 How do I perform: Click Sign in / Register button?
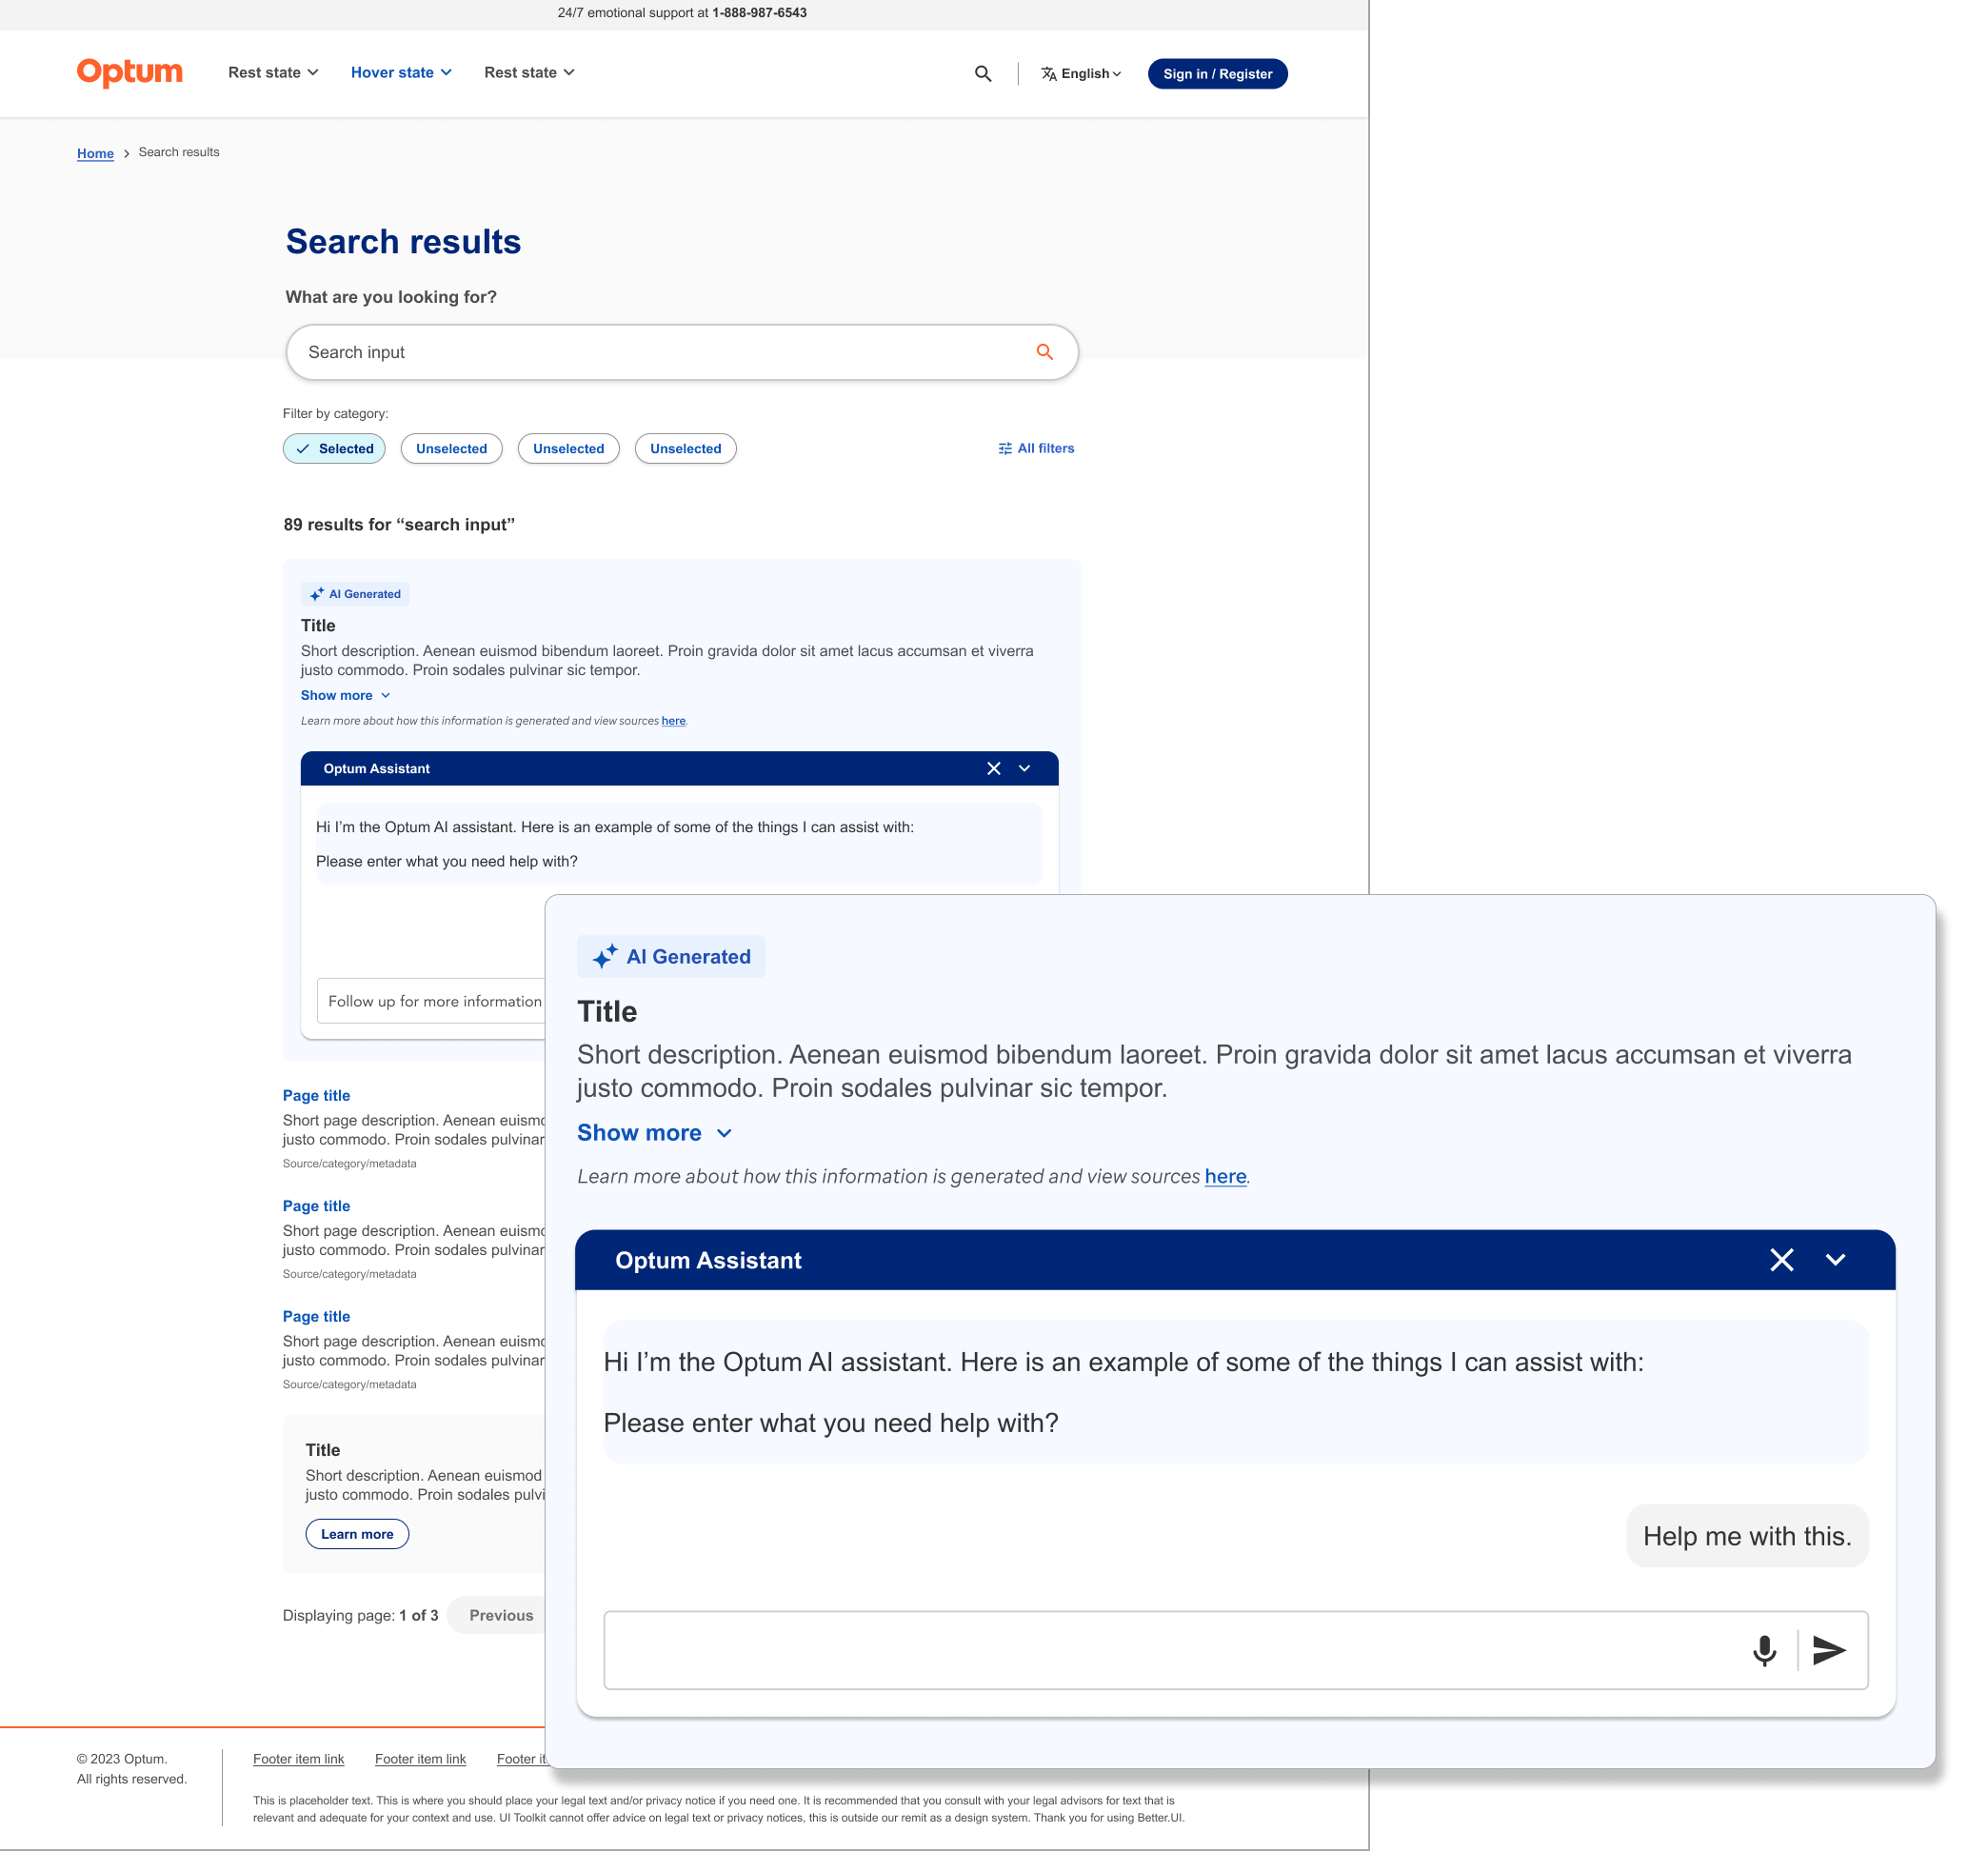1218,74
